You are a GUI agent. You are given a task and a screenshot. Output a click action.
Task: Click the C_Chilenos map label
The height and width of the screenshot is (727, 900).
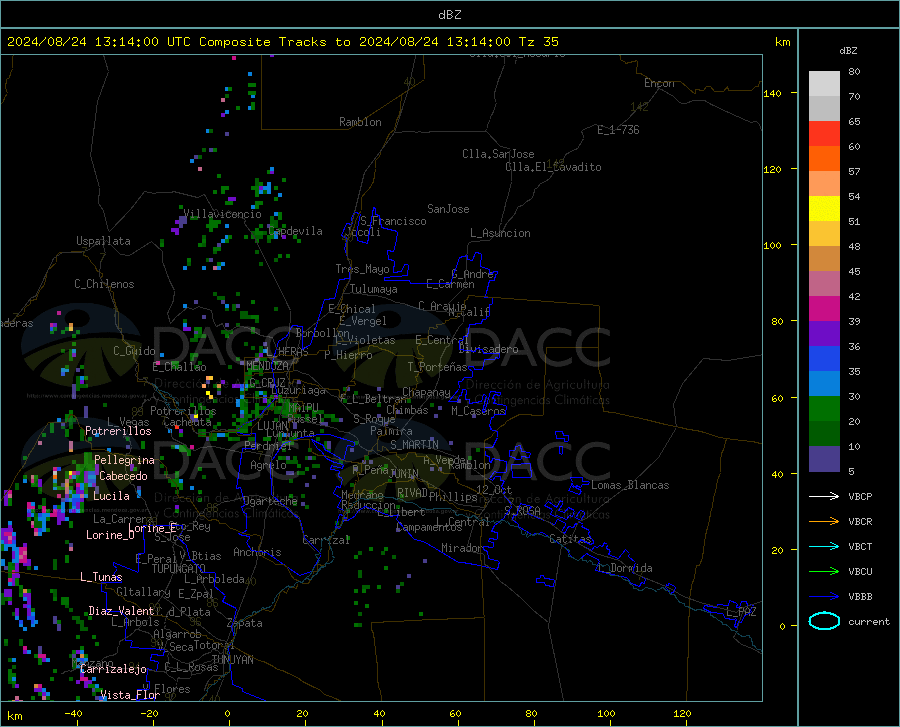[104, 284]
